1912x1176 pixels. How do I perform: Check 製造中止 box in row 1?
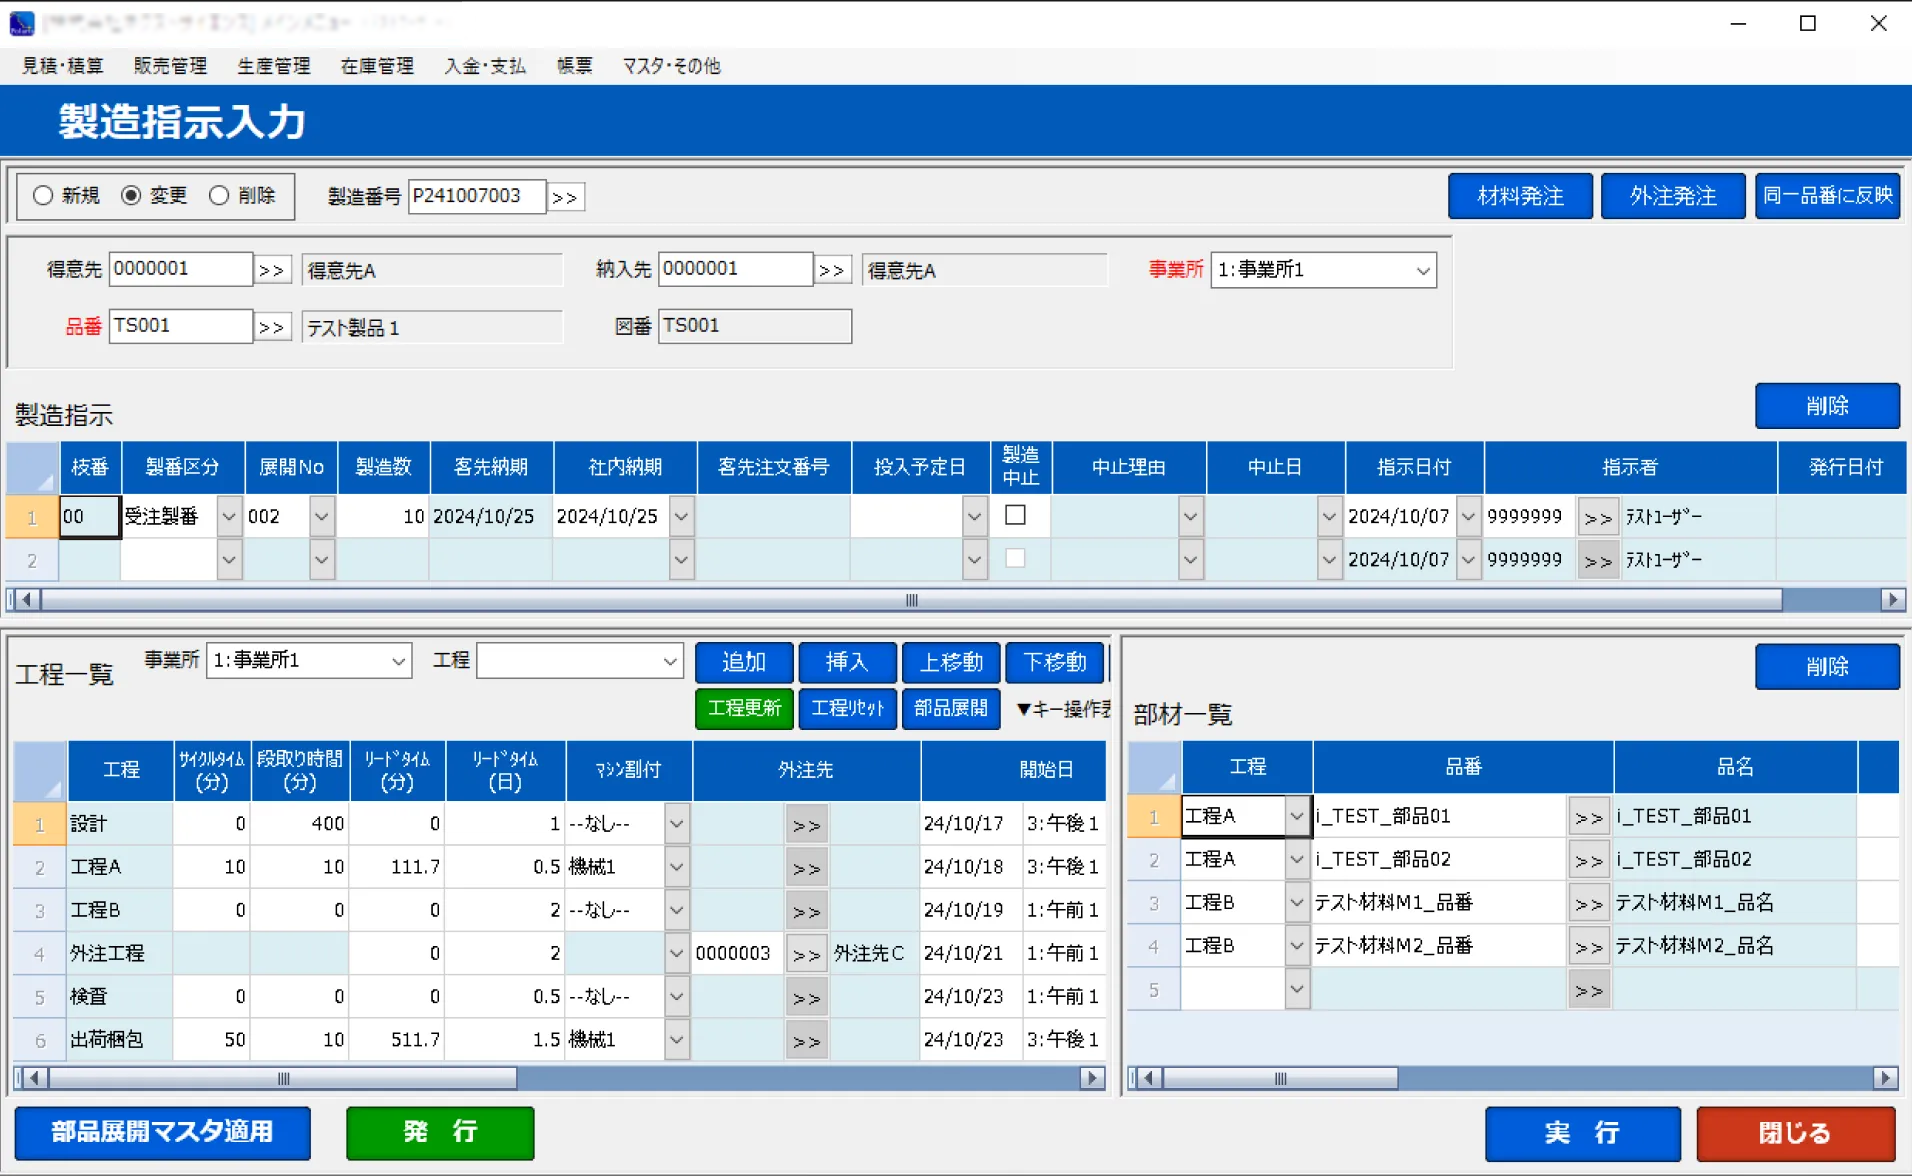1015,515
